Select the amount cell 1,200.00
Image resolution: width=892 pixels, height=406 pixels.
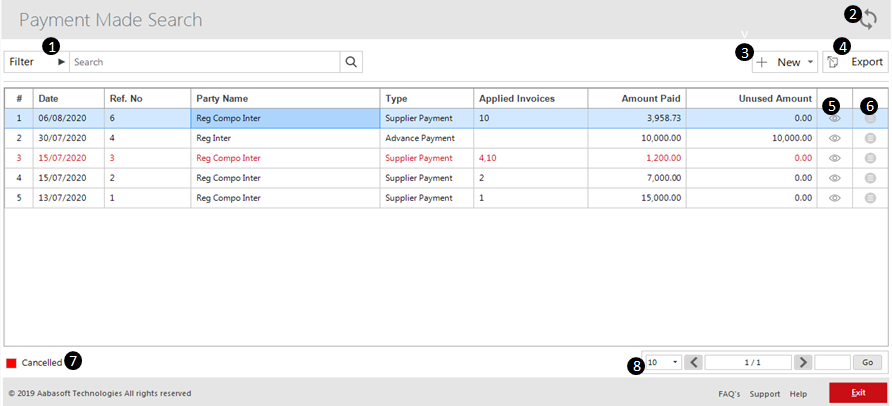[637, 158]
